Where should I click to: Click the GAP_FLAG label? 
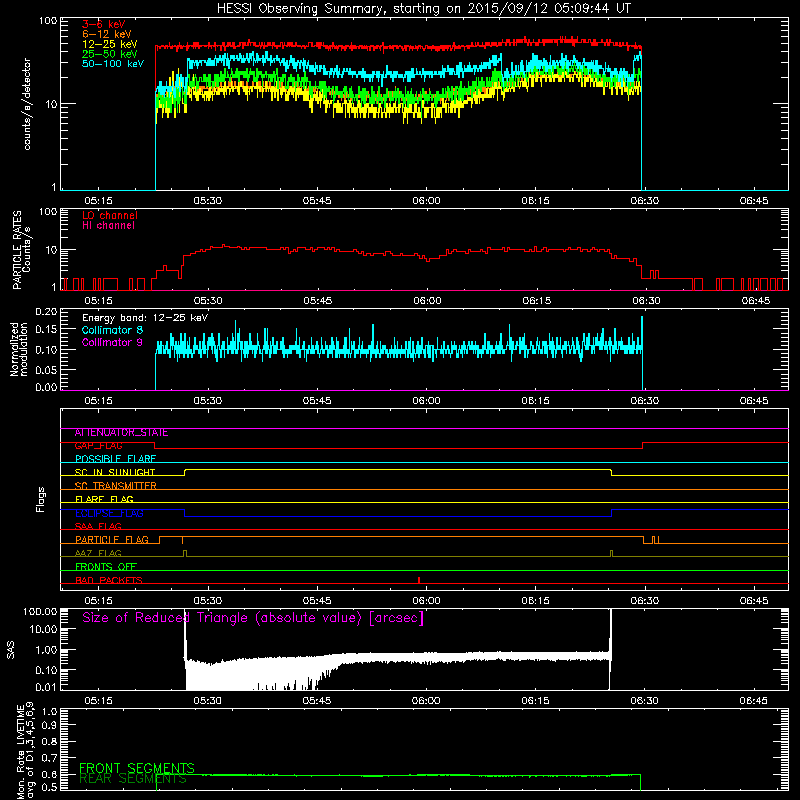pos(98,446)
